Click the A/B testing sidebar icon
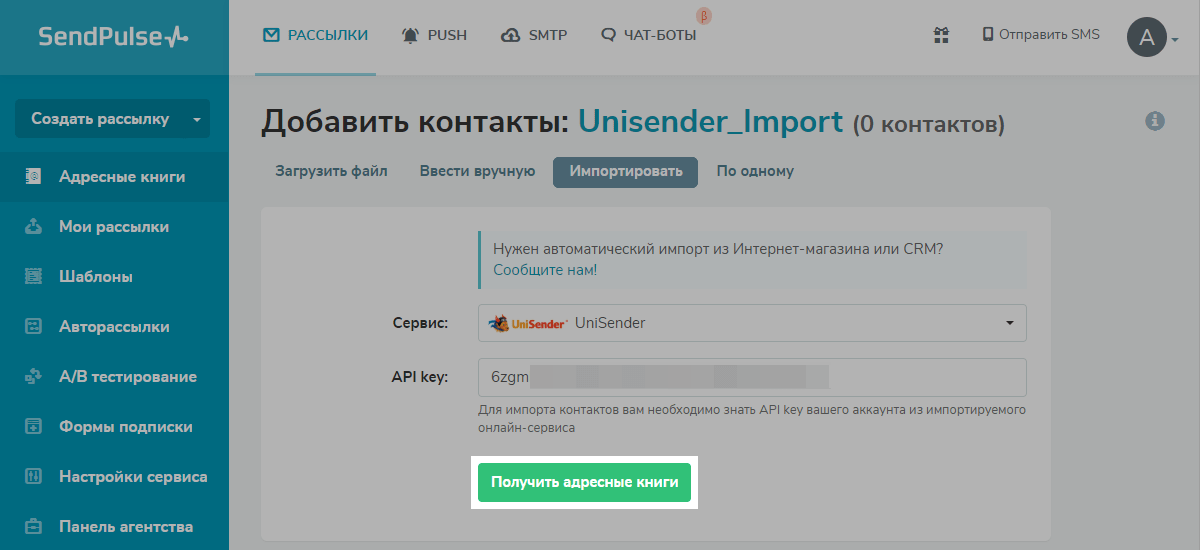 pos(33,377)
